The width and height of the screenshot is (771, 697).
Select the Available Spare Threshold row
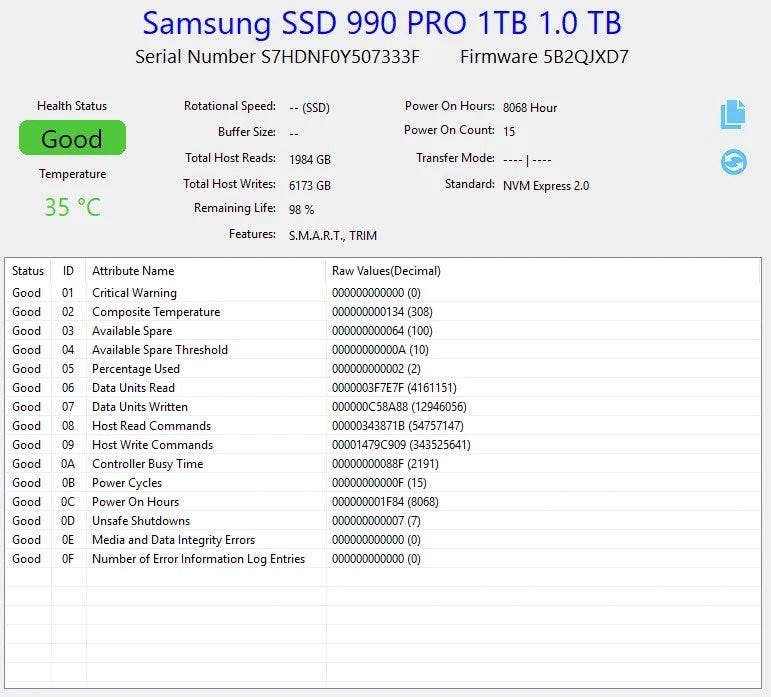point(383,349)
